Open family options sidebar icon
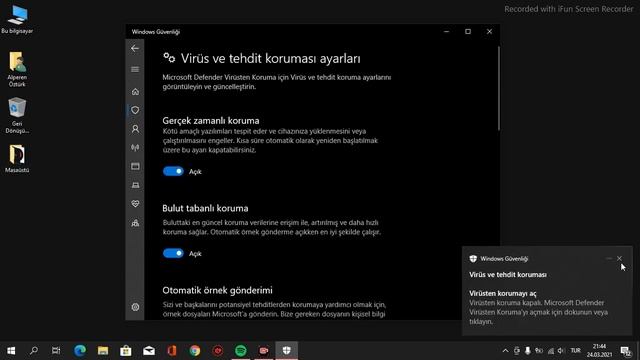Viewport: 640px width, 360px height. (135, 223)
